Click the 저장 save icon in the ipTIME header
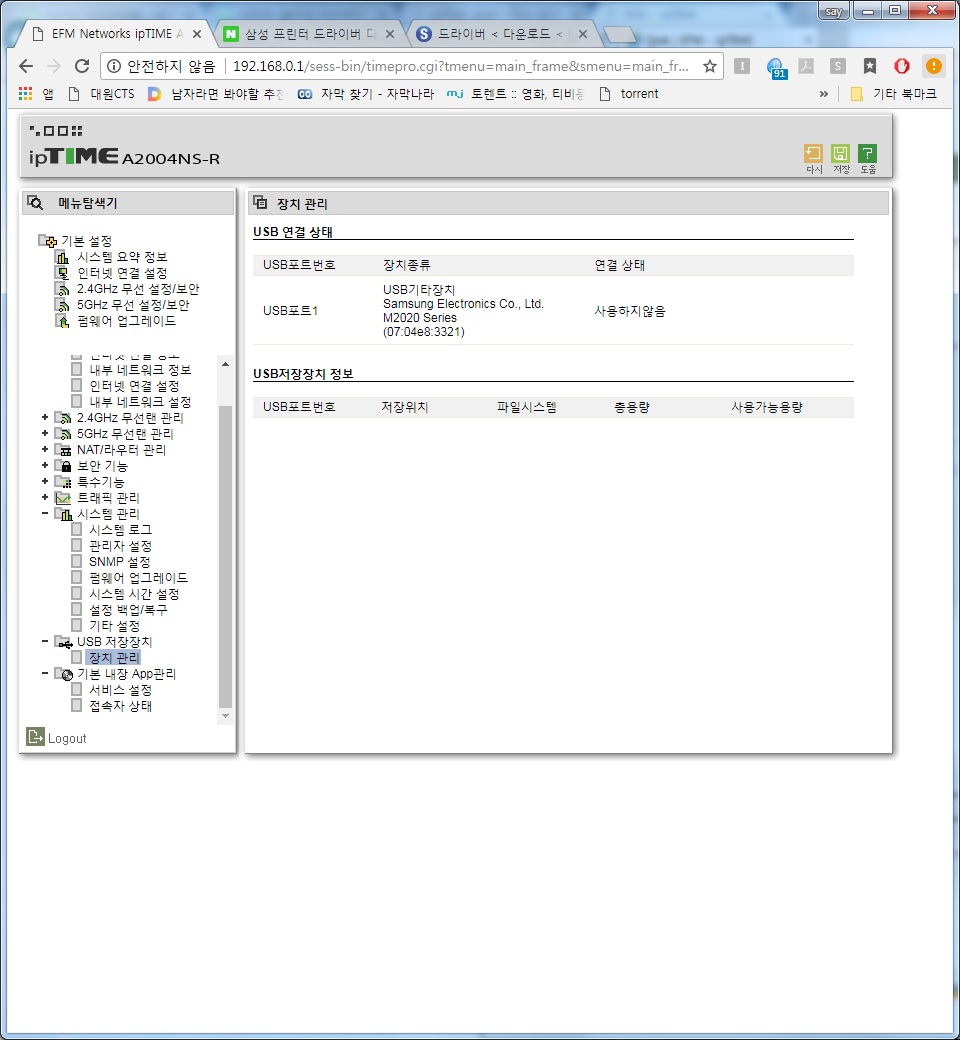This screenshot has height=1040, width=960. pyautogui.click(x=841, y=159)
